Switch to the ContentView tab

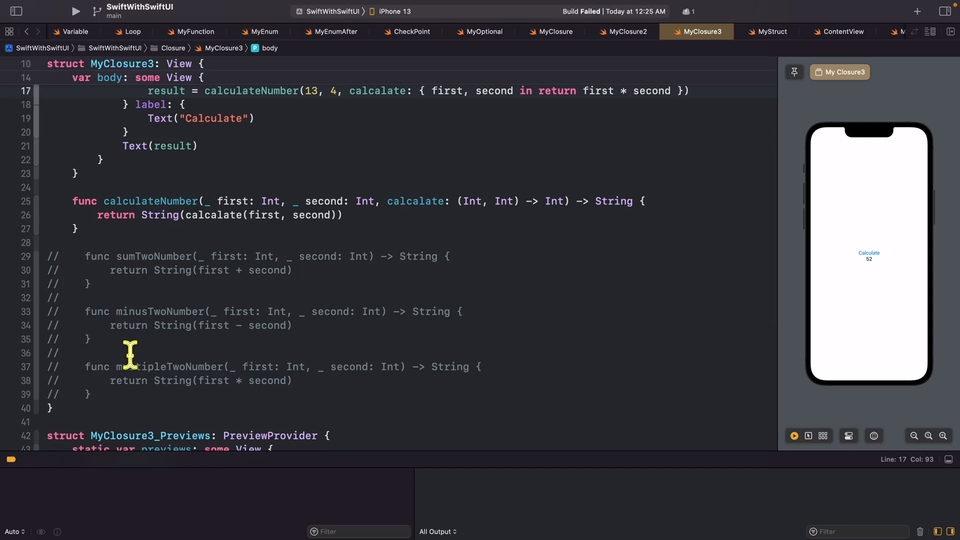click(x=839, y=31)
